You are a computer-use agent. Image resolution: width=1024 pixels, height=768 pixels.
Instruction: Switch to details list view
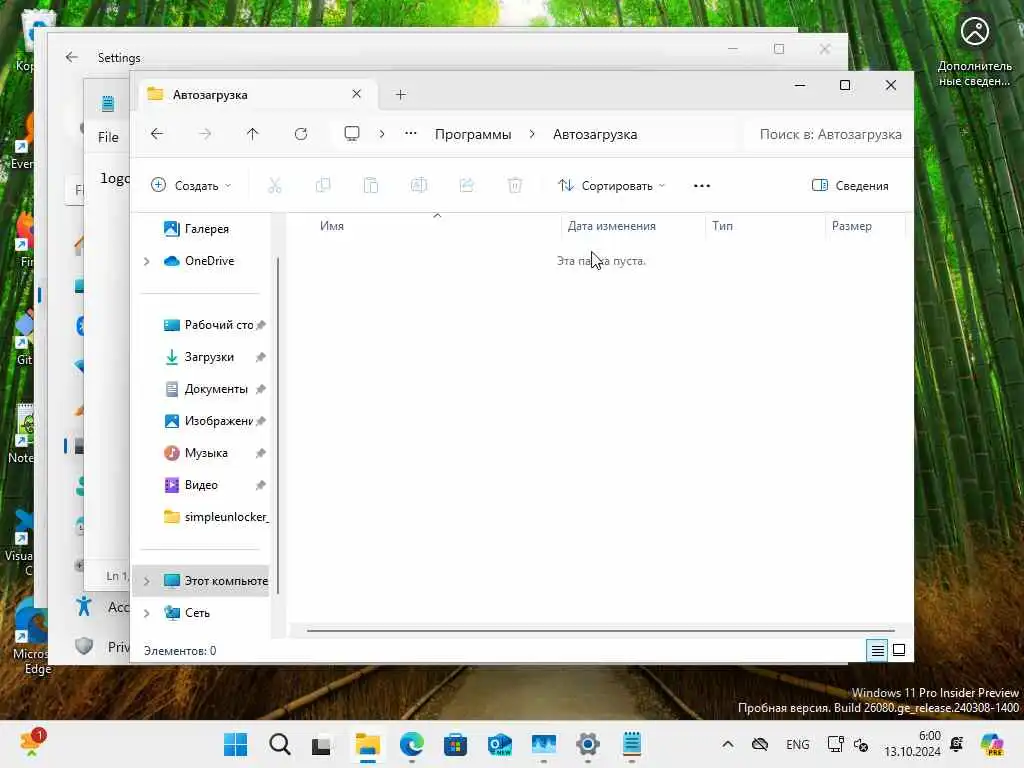point(877,650)
